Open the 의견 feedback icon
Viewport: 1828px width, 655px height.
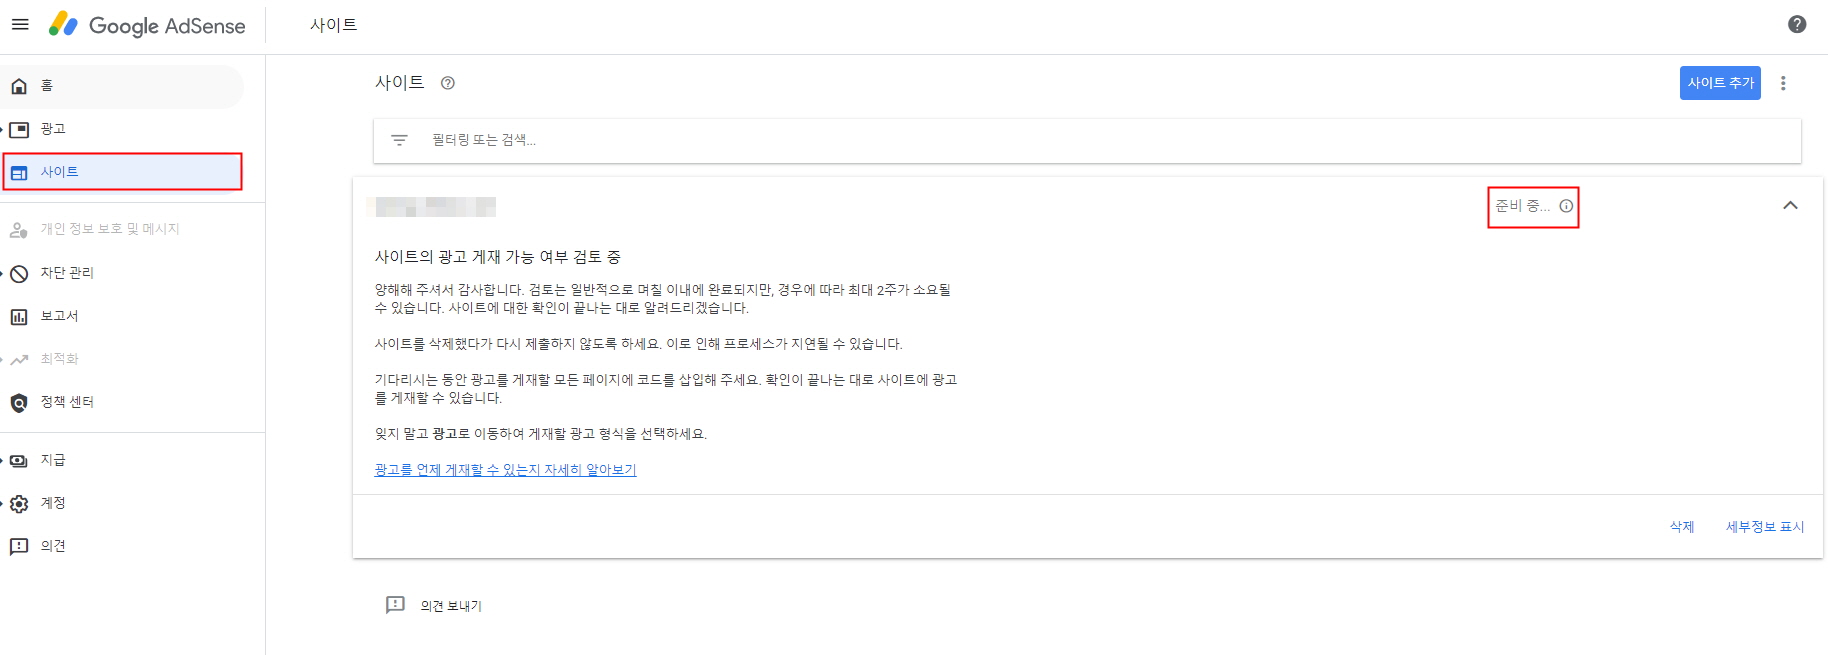click(x=18, y=545)
